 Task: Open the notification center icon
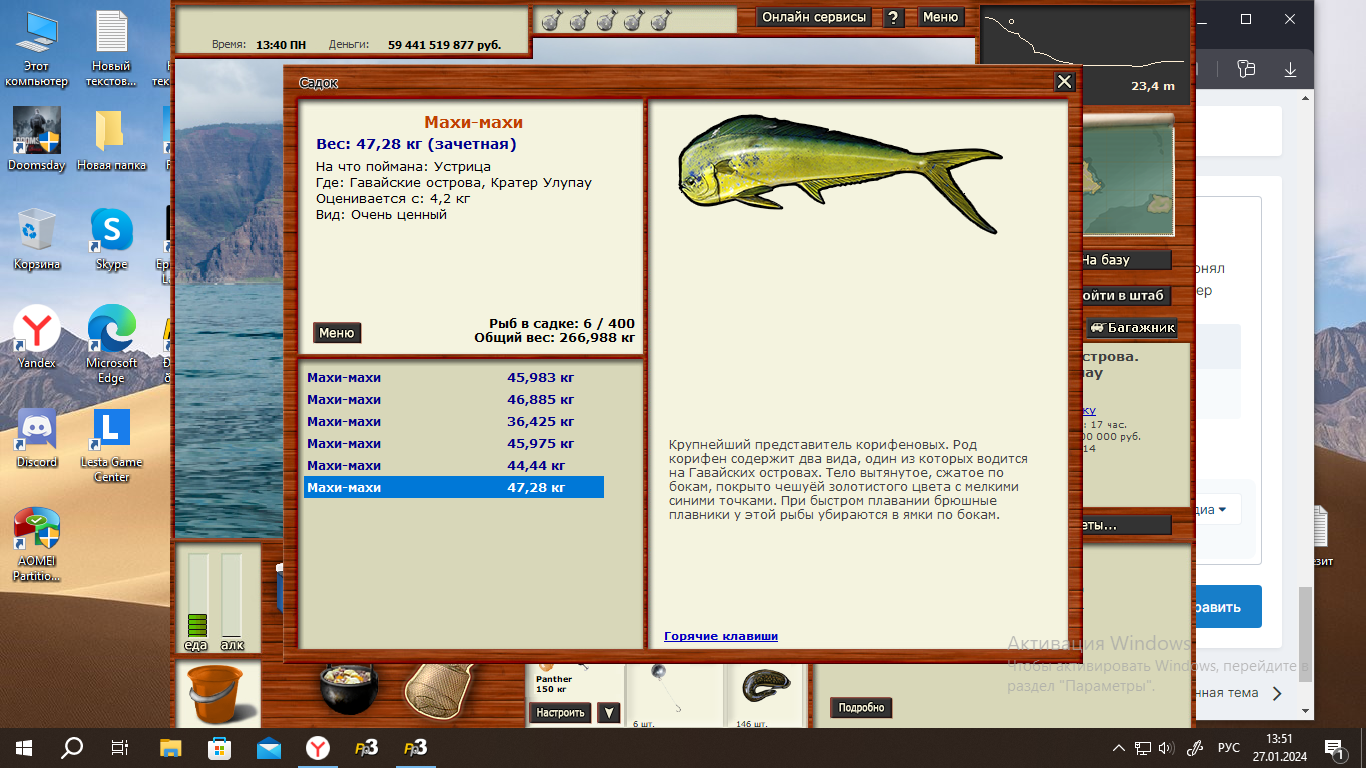(x=1334, y=748)
